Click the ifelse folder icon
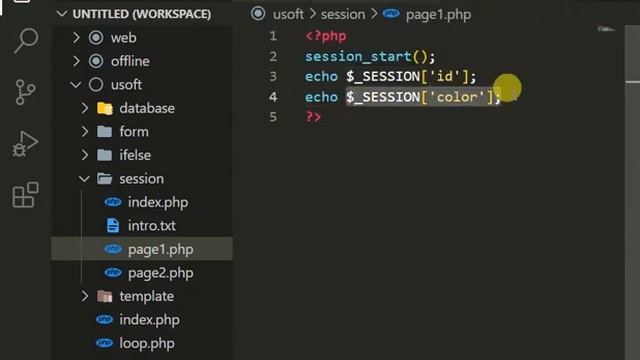 tap(104, 155)
